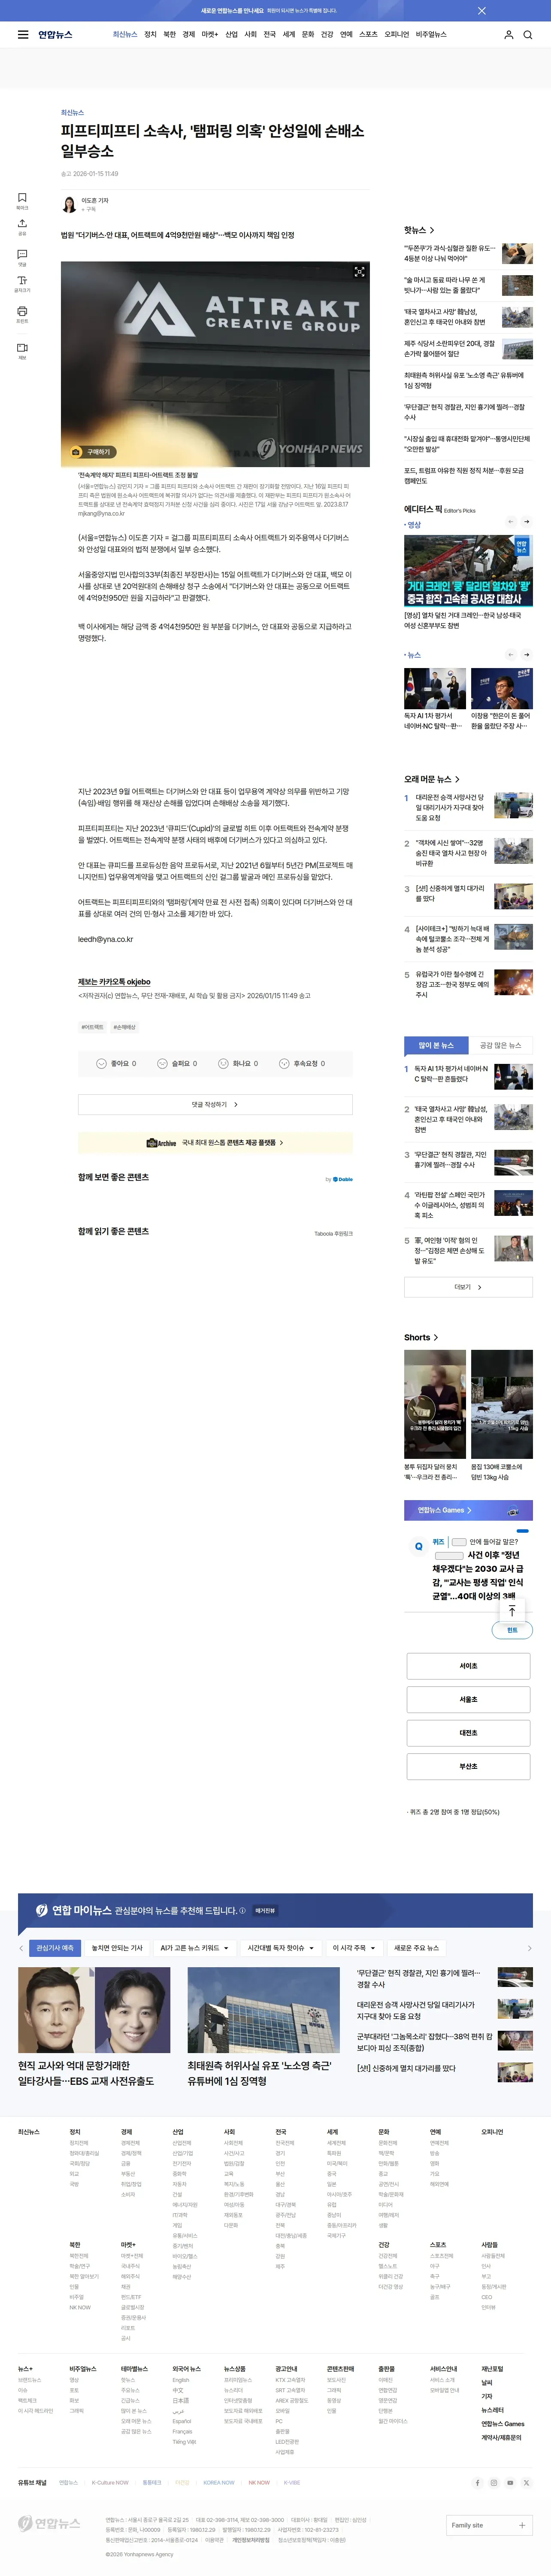Go to next 영상 editor's pick
551x2576 pixels.
click(527, 521)
